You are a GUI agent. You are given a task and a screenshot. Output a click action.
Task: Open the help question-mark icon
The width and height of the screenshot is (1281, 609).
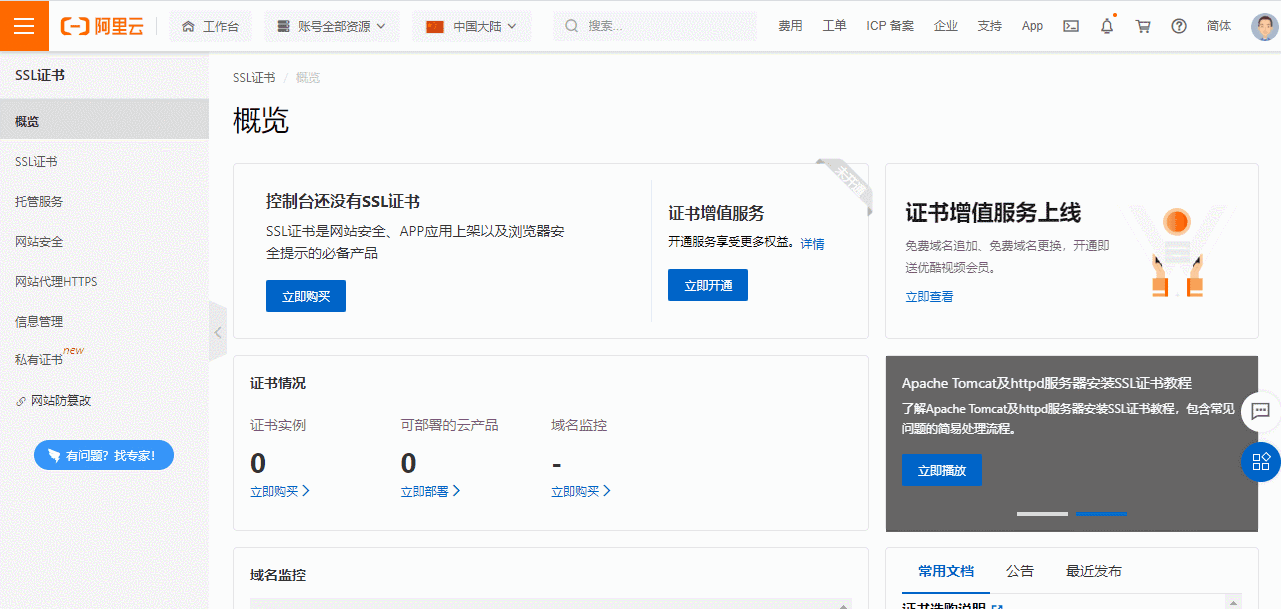point(1178,25)
